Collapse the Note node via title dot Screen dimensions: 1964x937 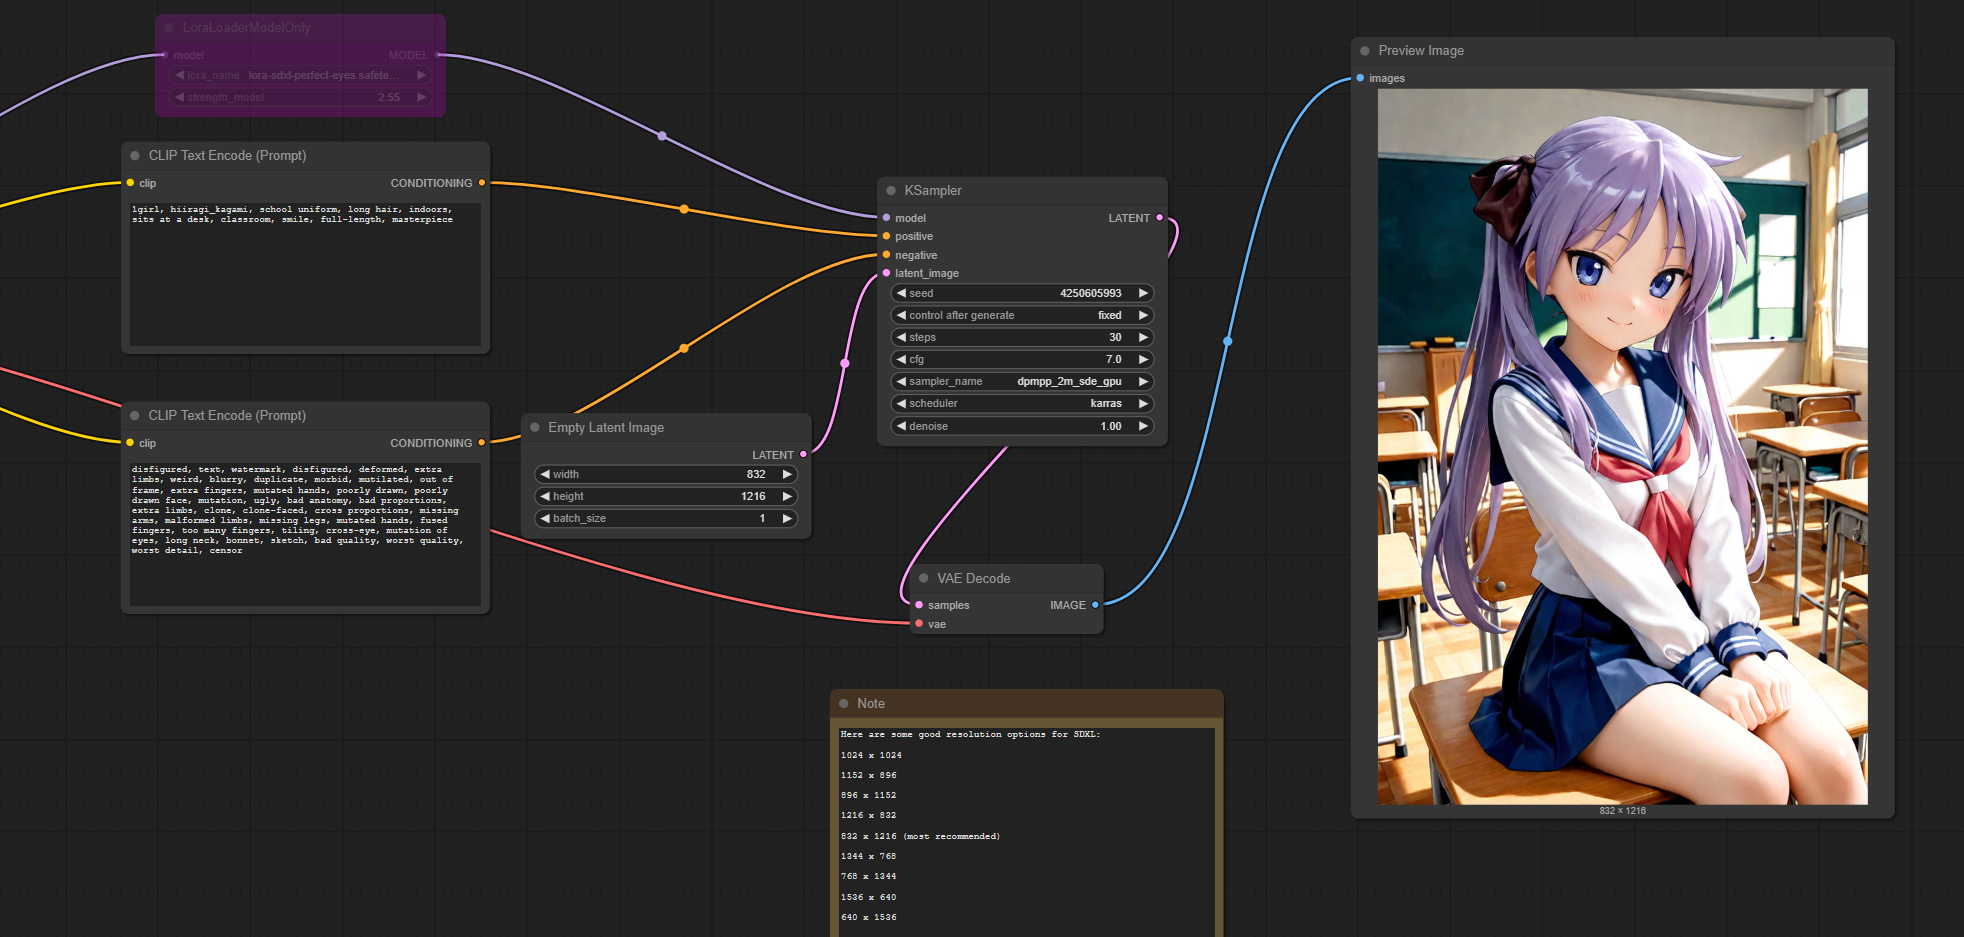[x=844, y=703]
